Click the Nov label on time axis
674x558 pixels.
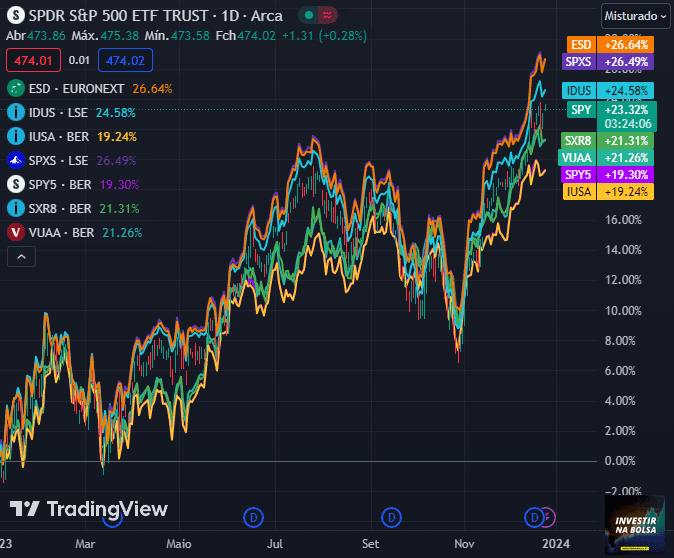[464, 544]
